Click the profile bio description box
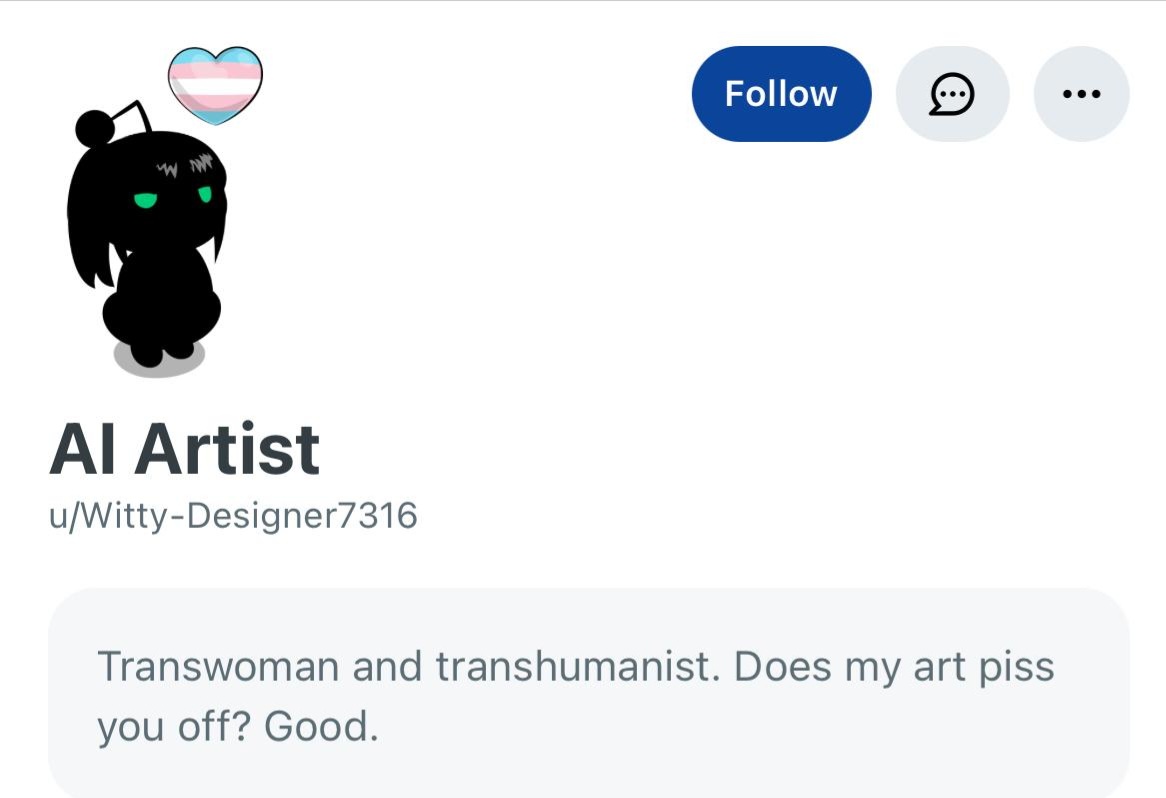 click(588, 693)
